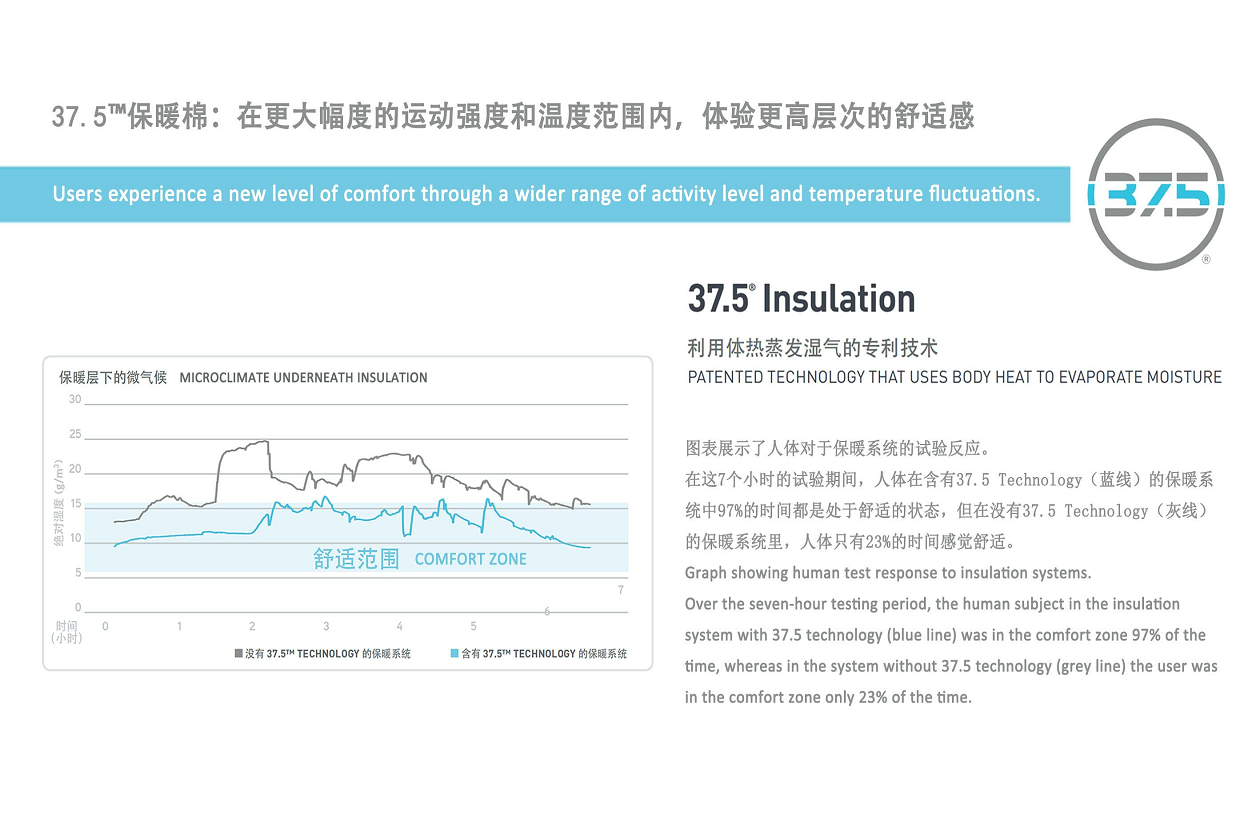Click the line beginning "统中97%的时间都是处于舒适的状态"

pos(946,511)
